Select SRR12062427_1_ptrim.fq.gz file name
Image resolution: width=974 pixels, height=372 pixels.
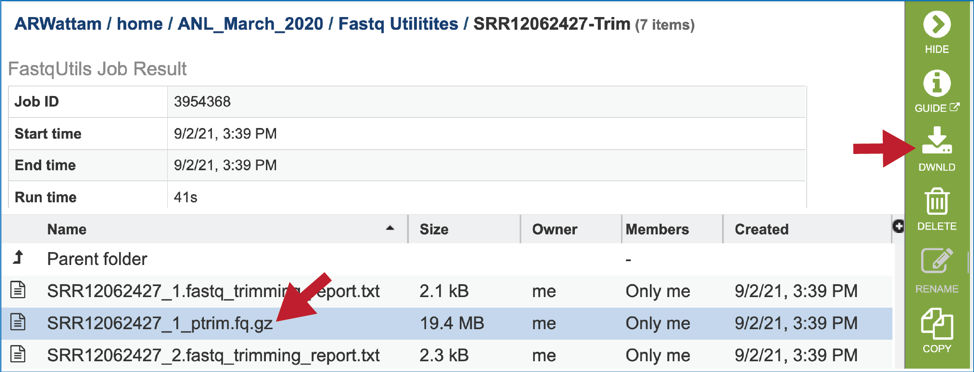pos(160,324)
